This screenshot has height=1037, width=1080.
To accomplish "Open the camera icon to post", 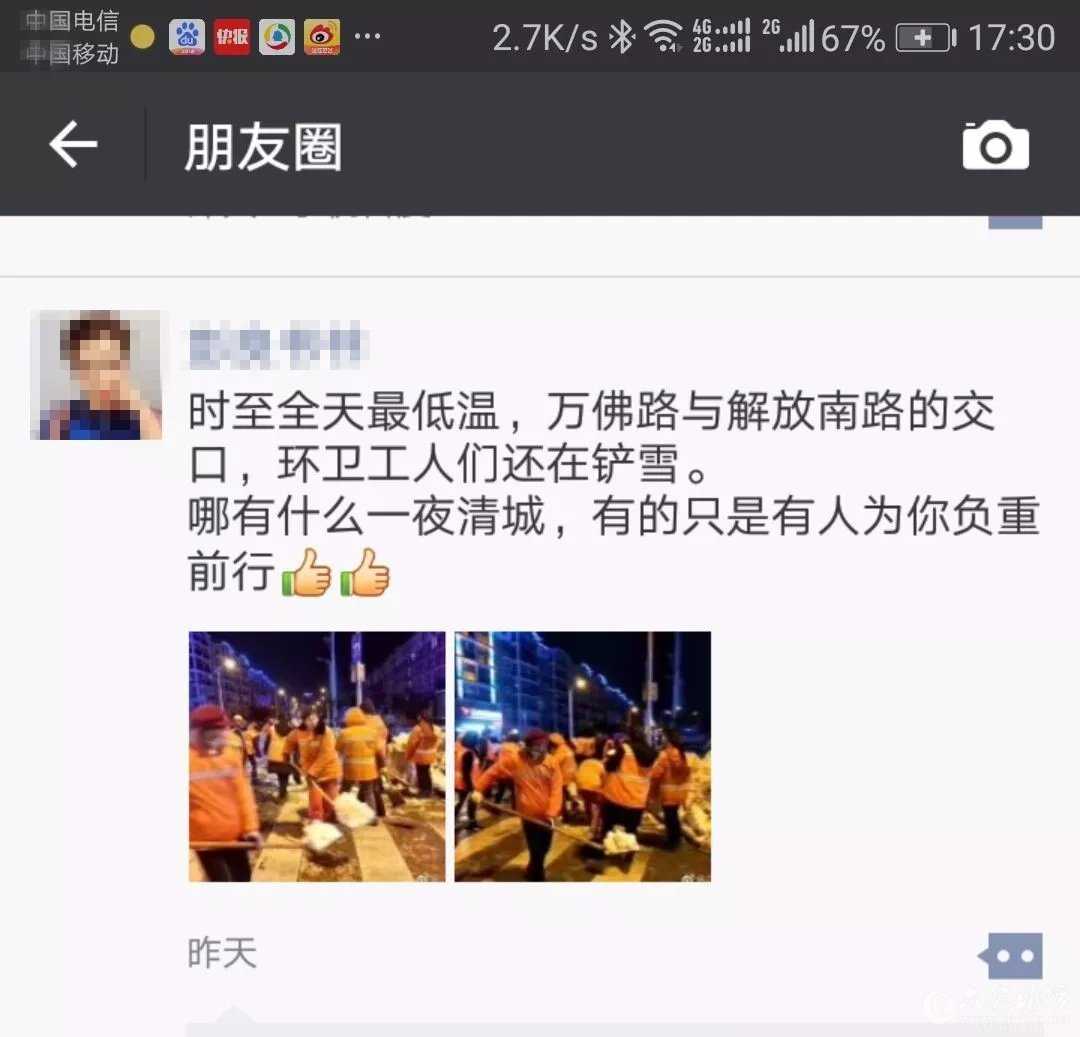I will [x=995, y=145].
